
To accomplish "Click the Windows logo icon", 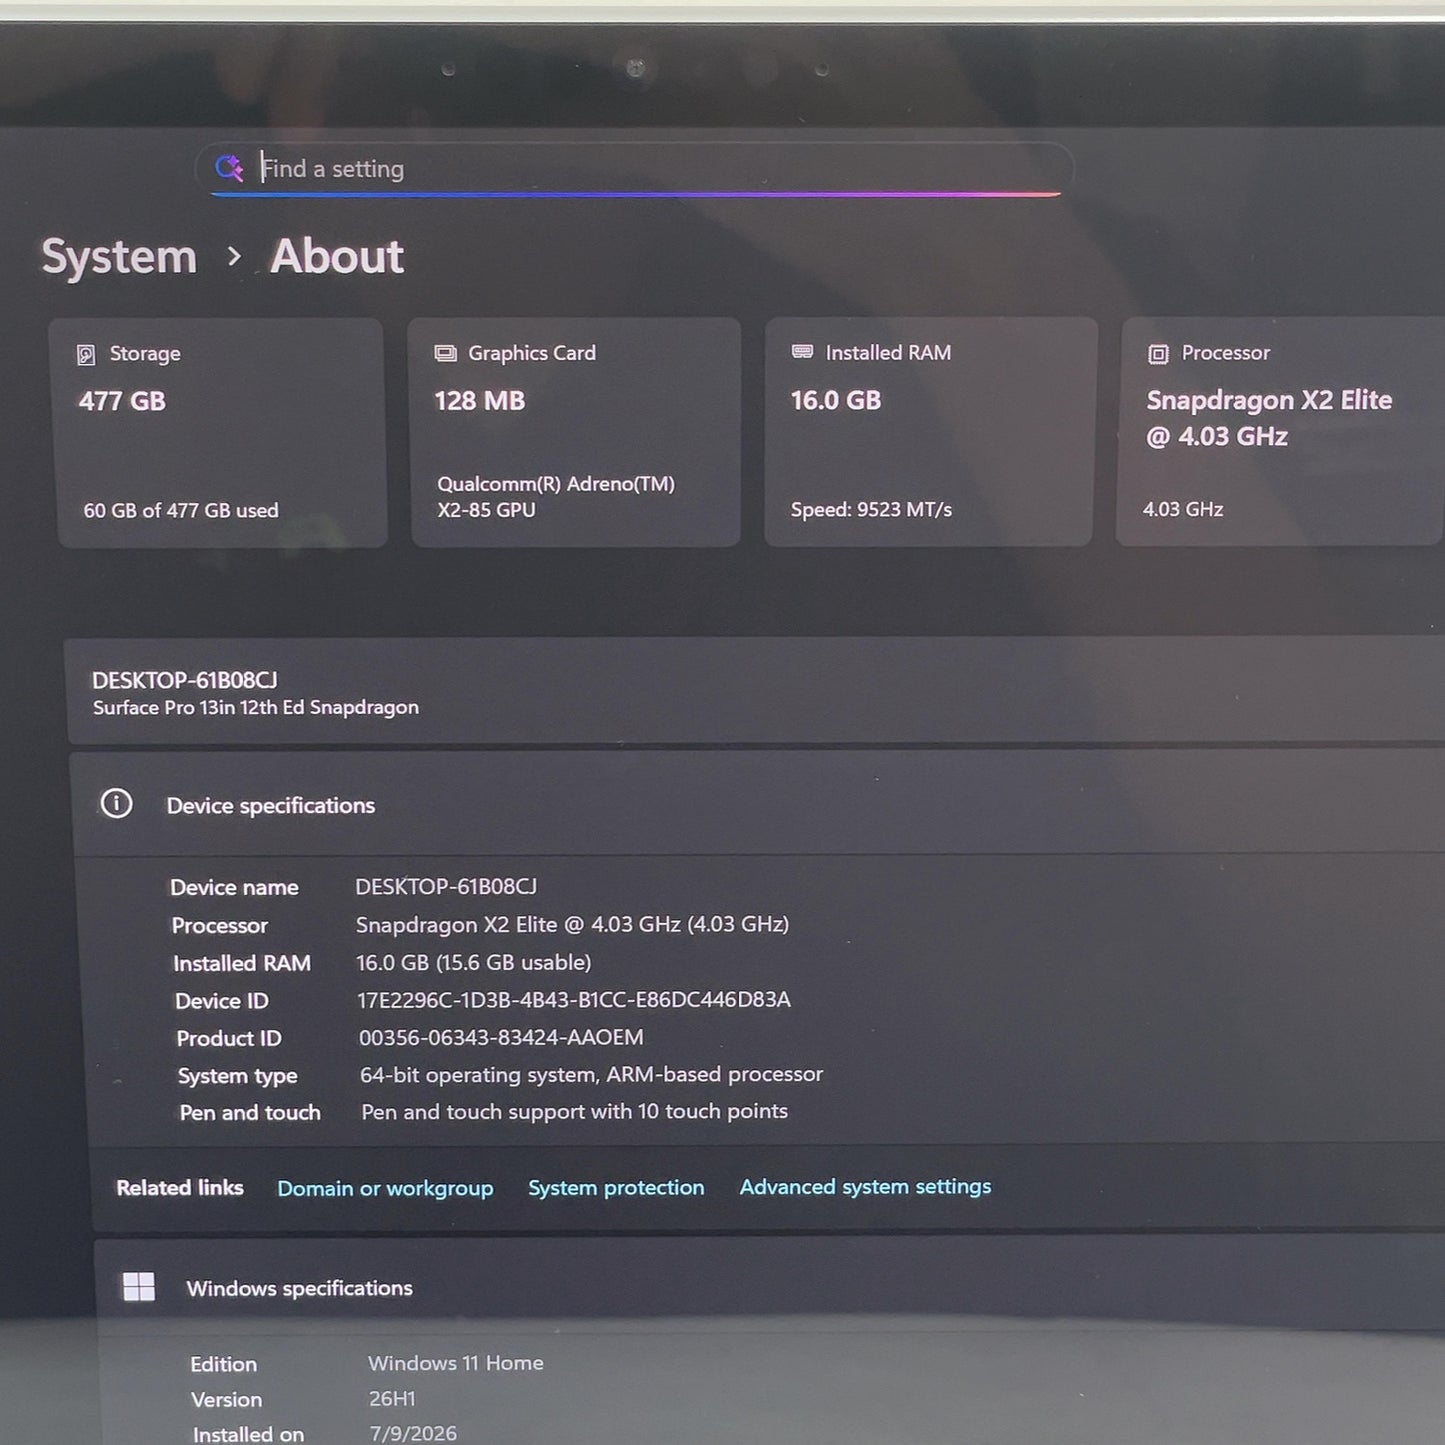I will (x=139, y=1286).
